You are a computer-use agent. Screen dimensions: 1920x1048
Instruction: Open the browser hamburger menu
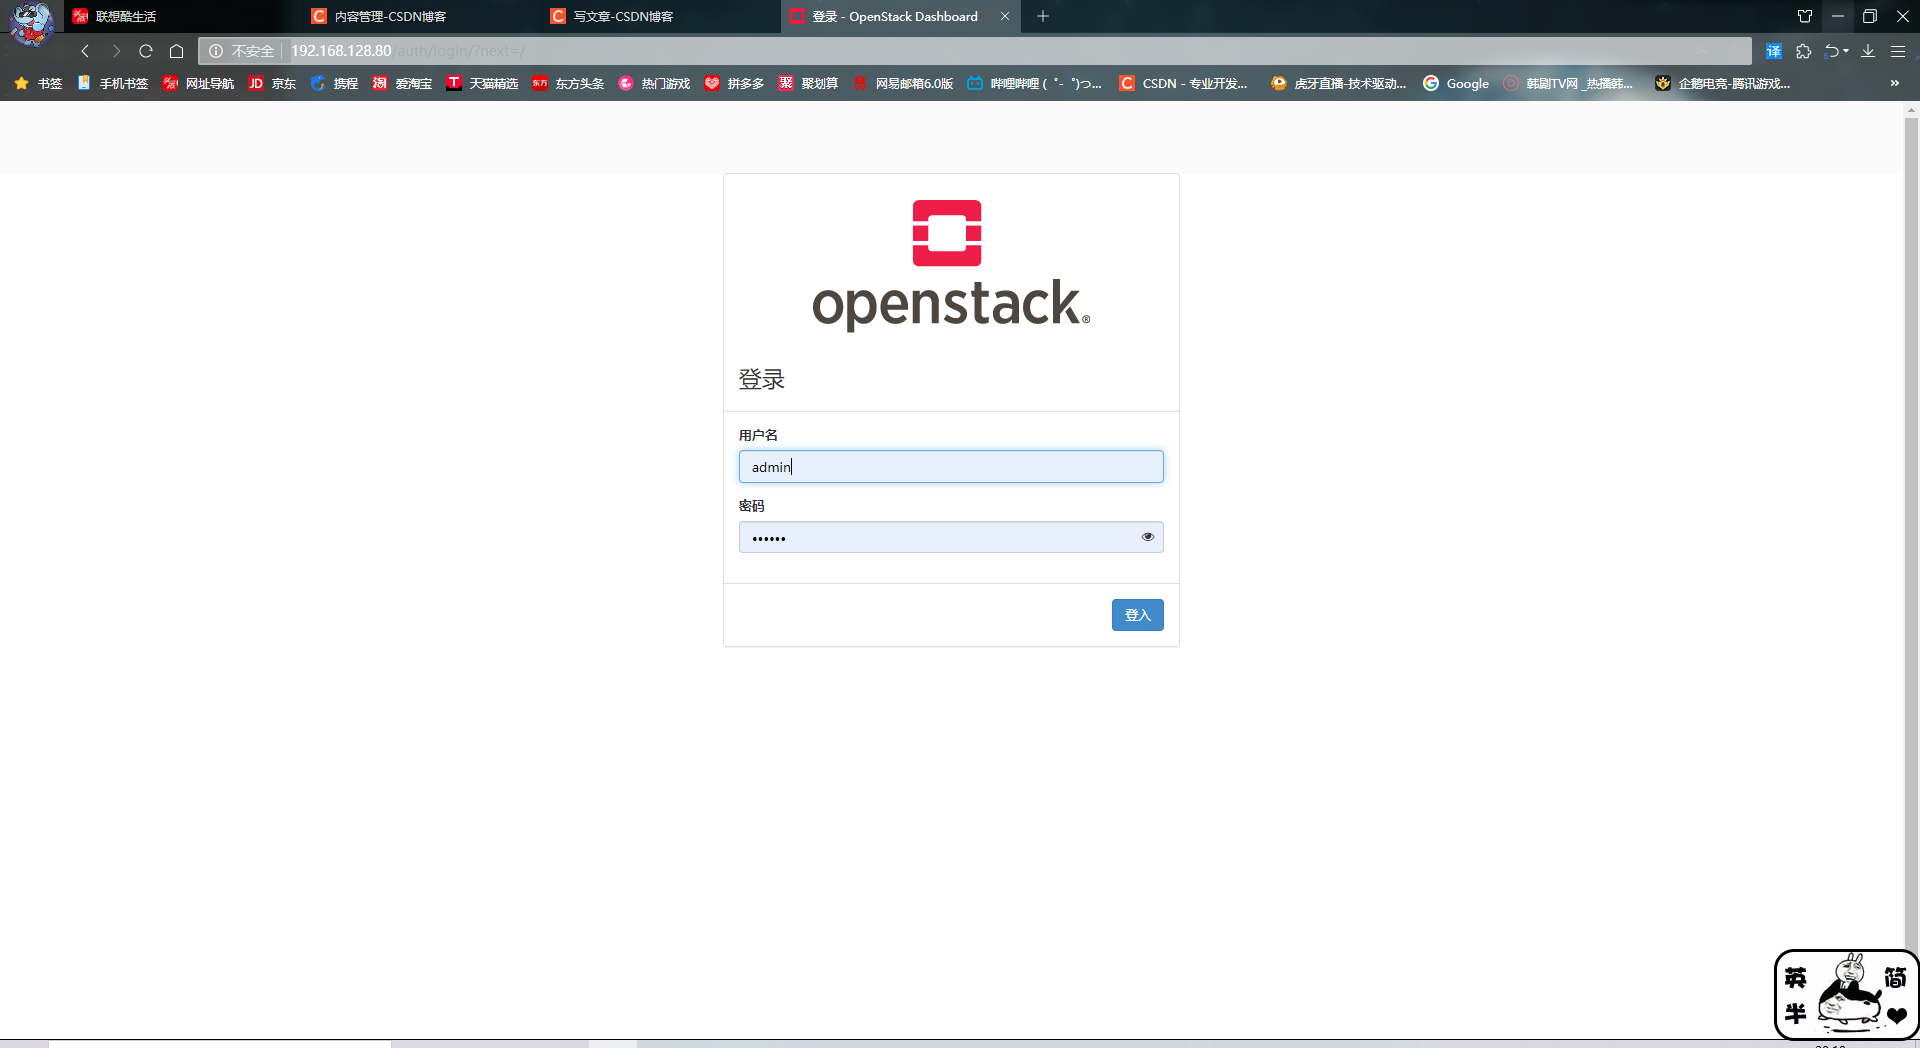pos(1898,50)
